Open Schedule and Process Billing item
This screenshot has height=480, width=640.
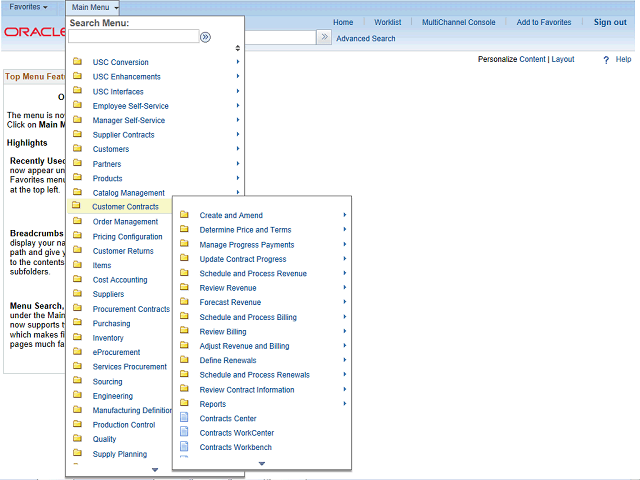(x=248, y=317)
